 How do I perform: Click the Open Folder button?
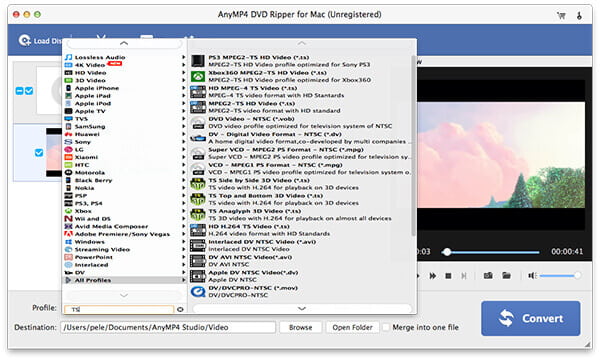(352, 327)
